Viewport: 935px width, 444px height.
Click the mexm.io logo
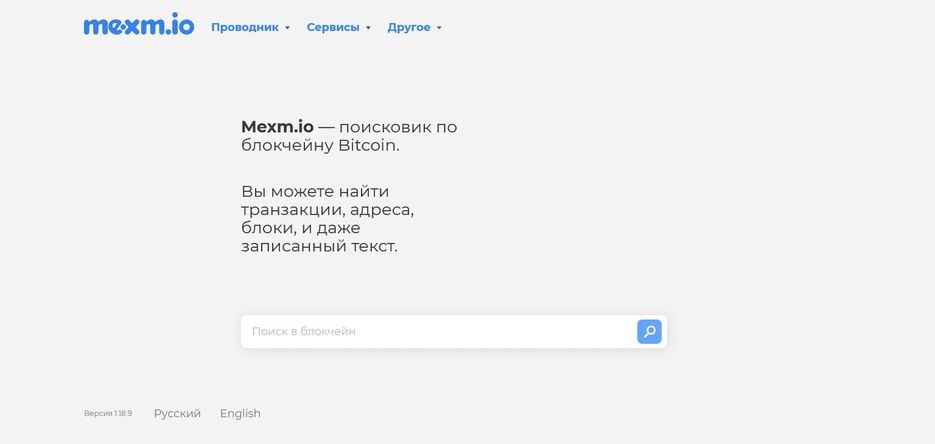[x=139, y=26]
